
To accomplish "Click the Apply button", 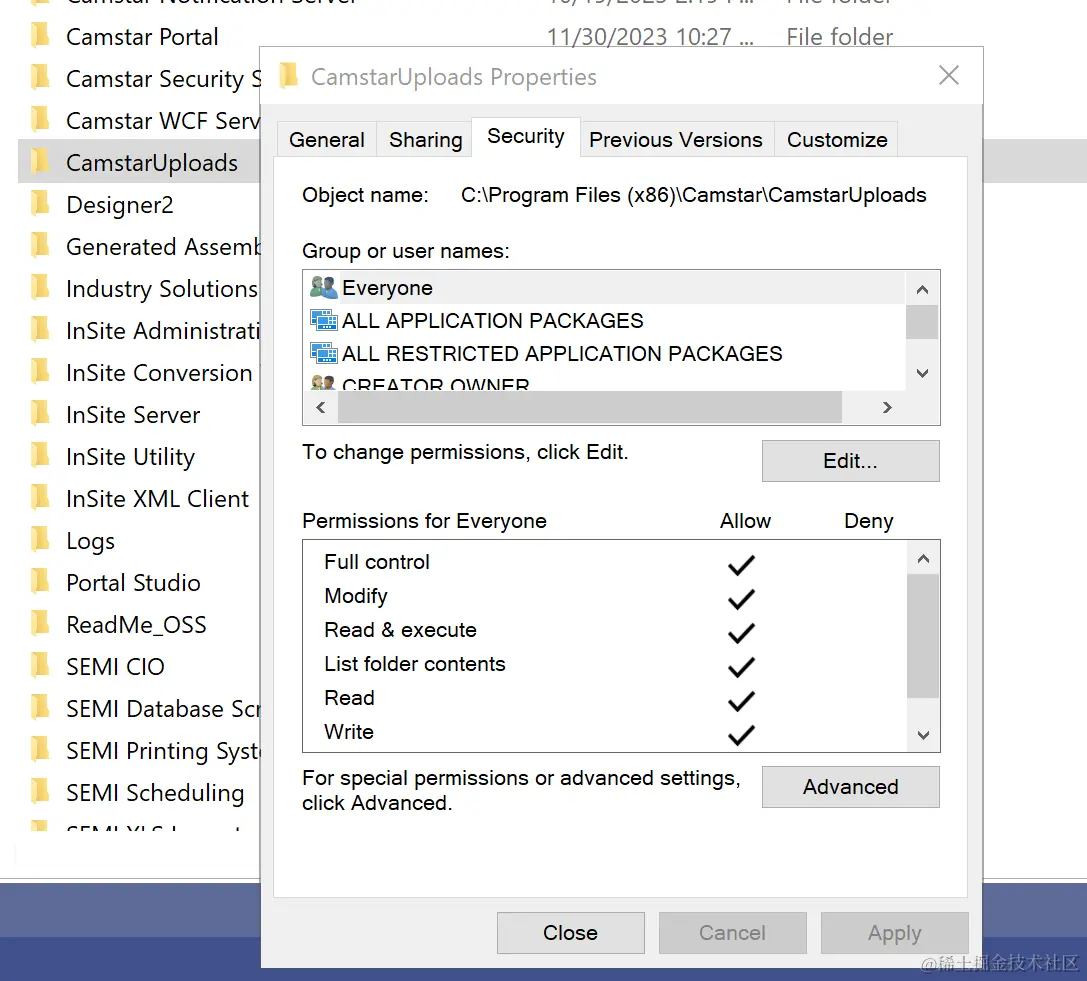I will coord(894,933).
